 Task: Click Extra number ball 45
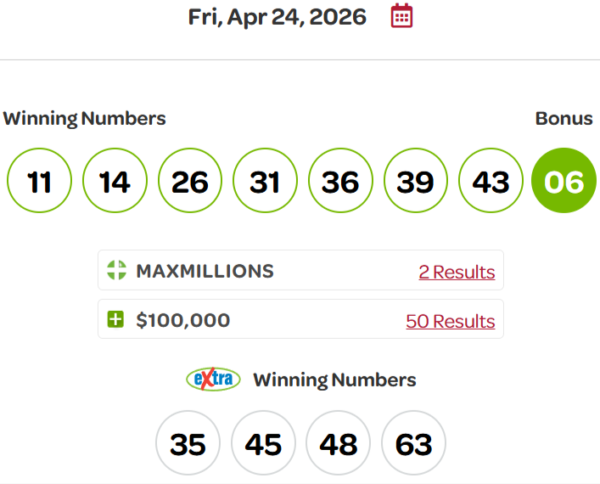[263, 443]
